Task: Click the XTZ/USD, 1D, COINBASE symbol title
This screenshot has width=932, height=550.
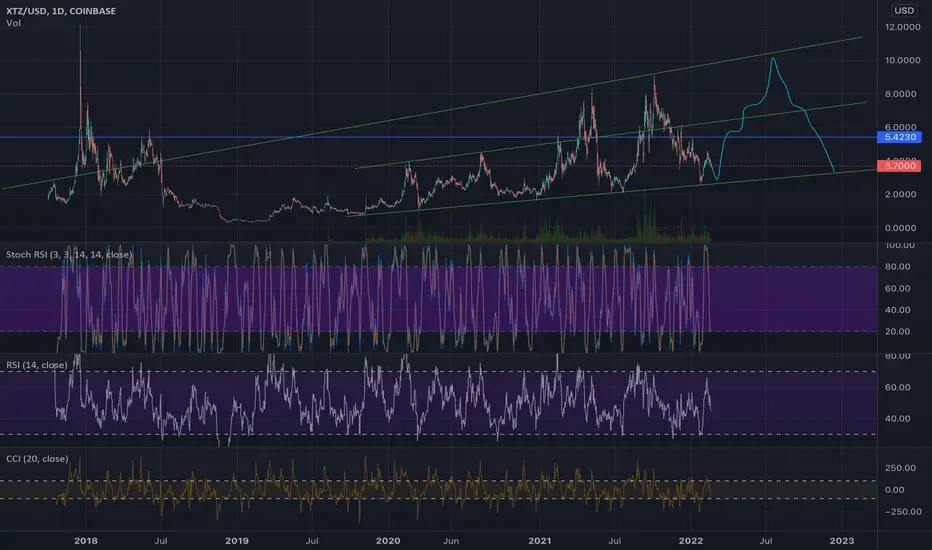Action: (61, 11)
